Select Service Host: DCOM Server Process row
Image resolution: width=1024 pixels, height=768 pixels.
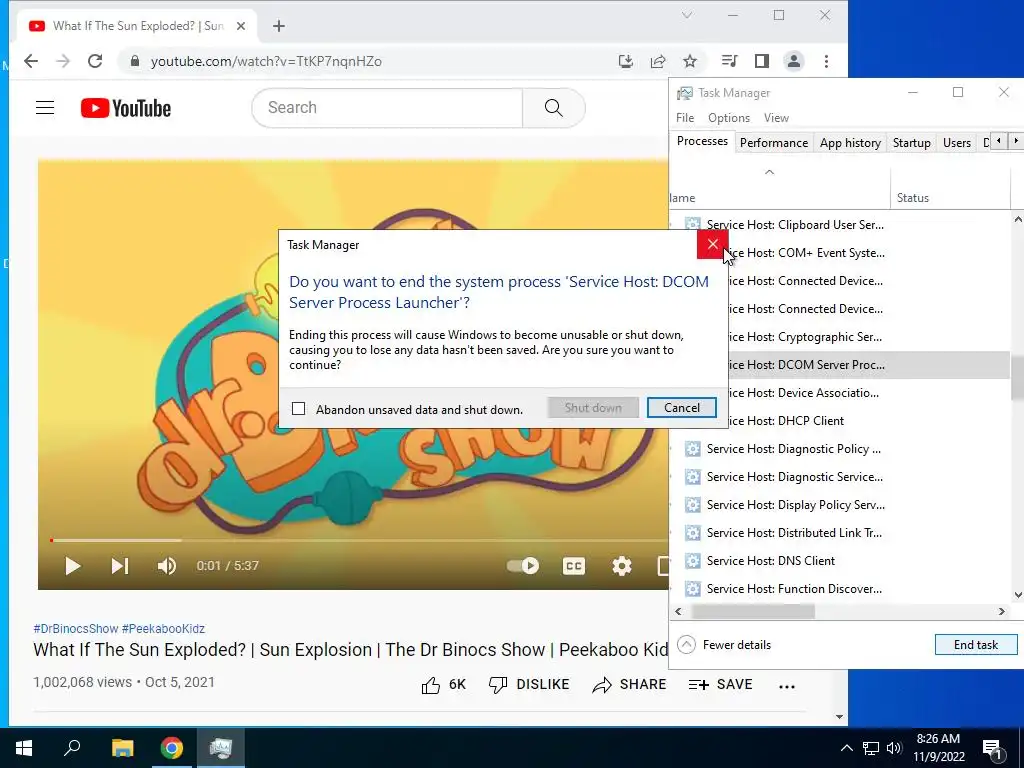(869, 365)
